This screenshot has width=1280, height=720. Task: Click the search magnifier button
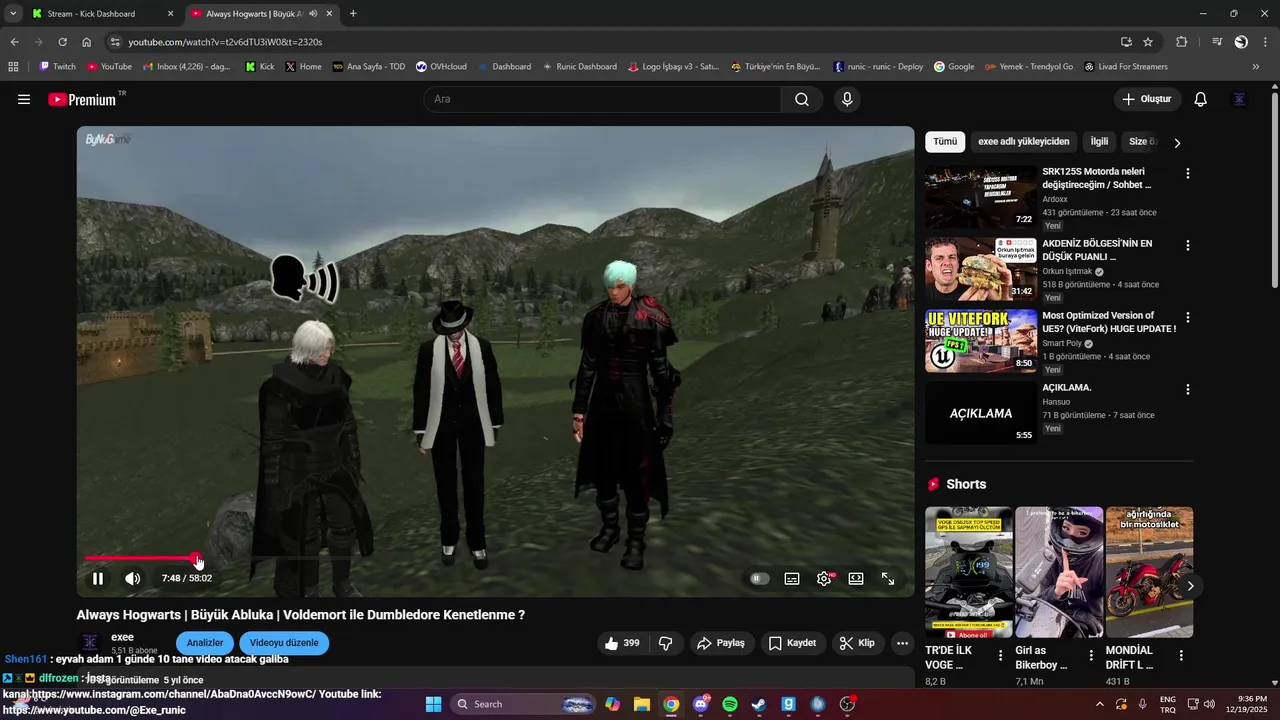(x=802, y=99)
